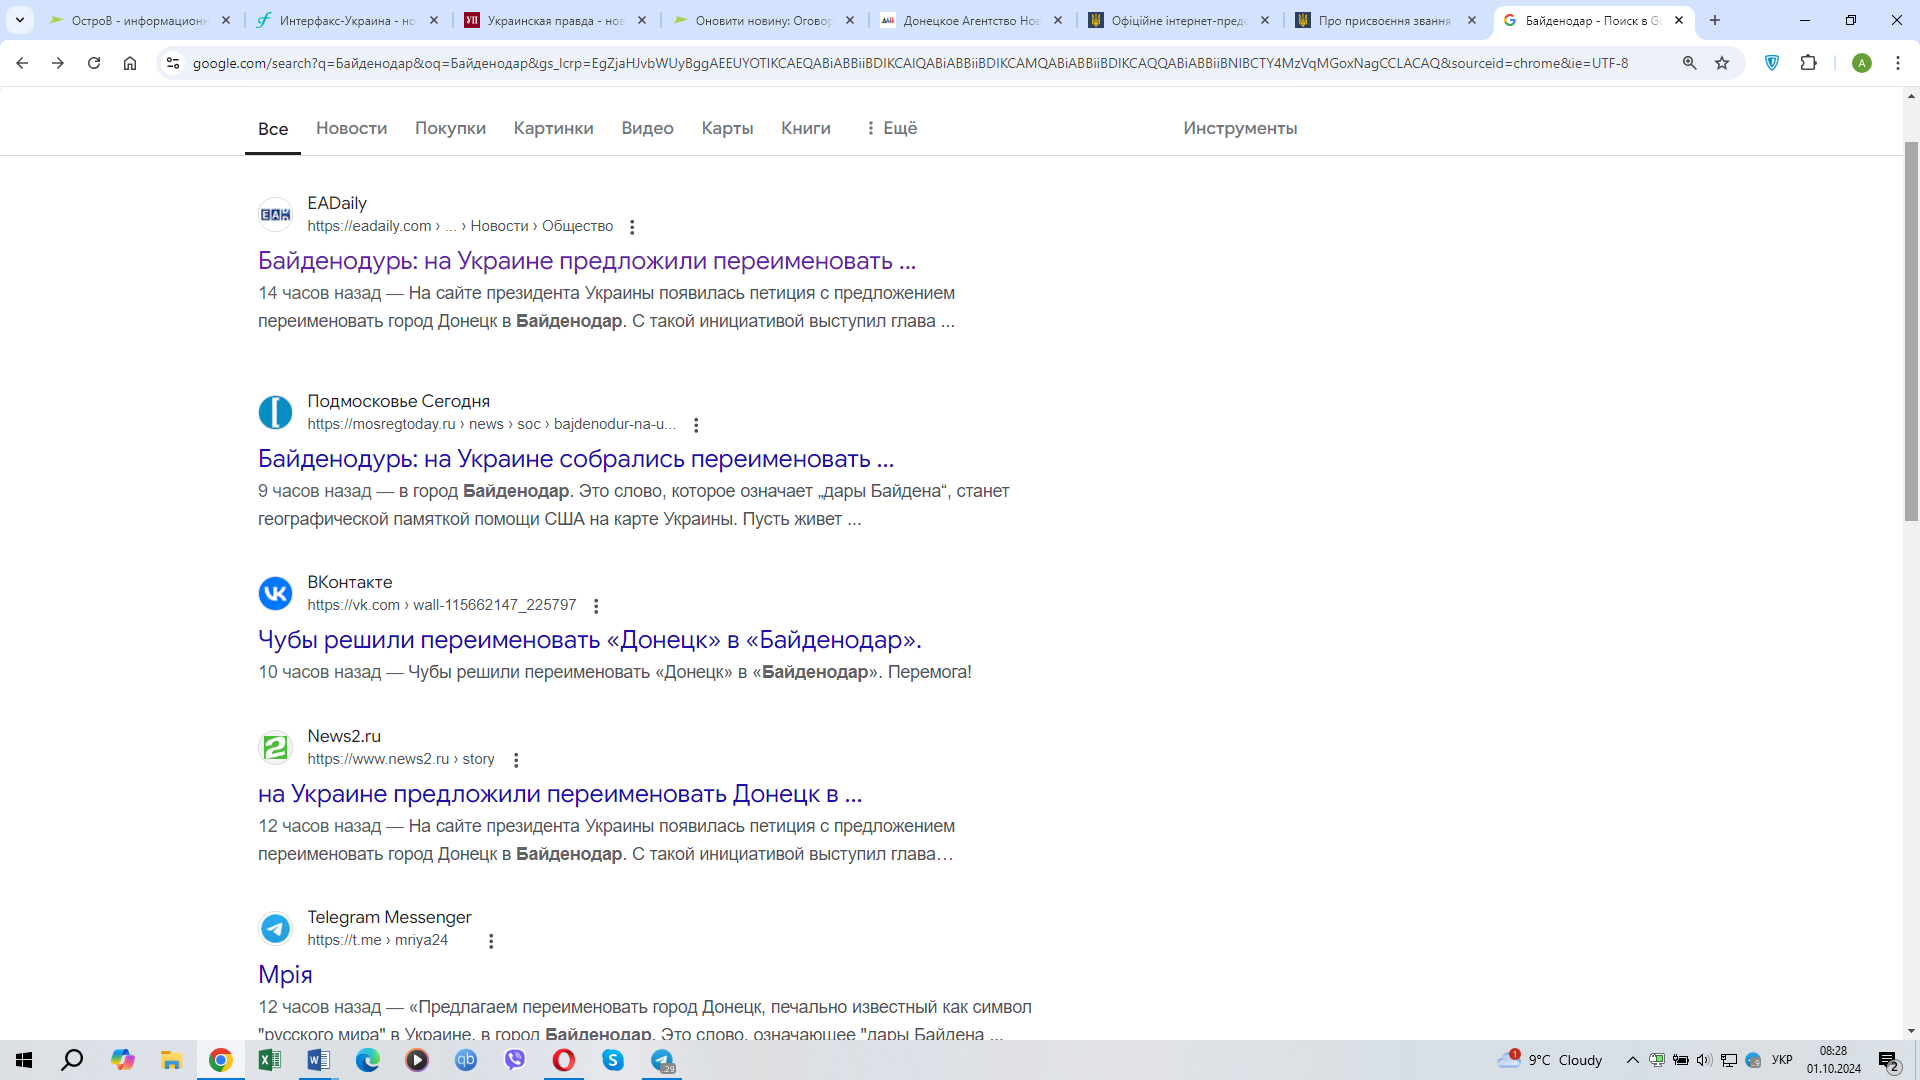The width and height of the screenshot is (1920, 1080).
Task: Open Excel from the taskbar
Action: 269,1060
